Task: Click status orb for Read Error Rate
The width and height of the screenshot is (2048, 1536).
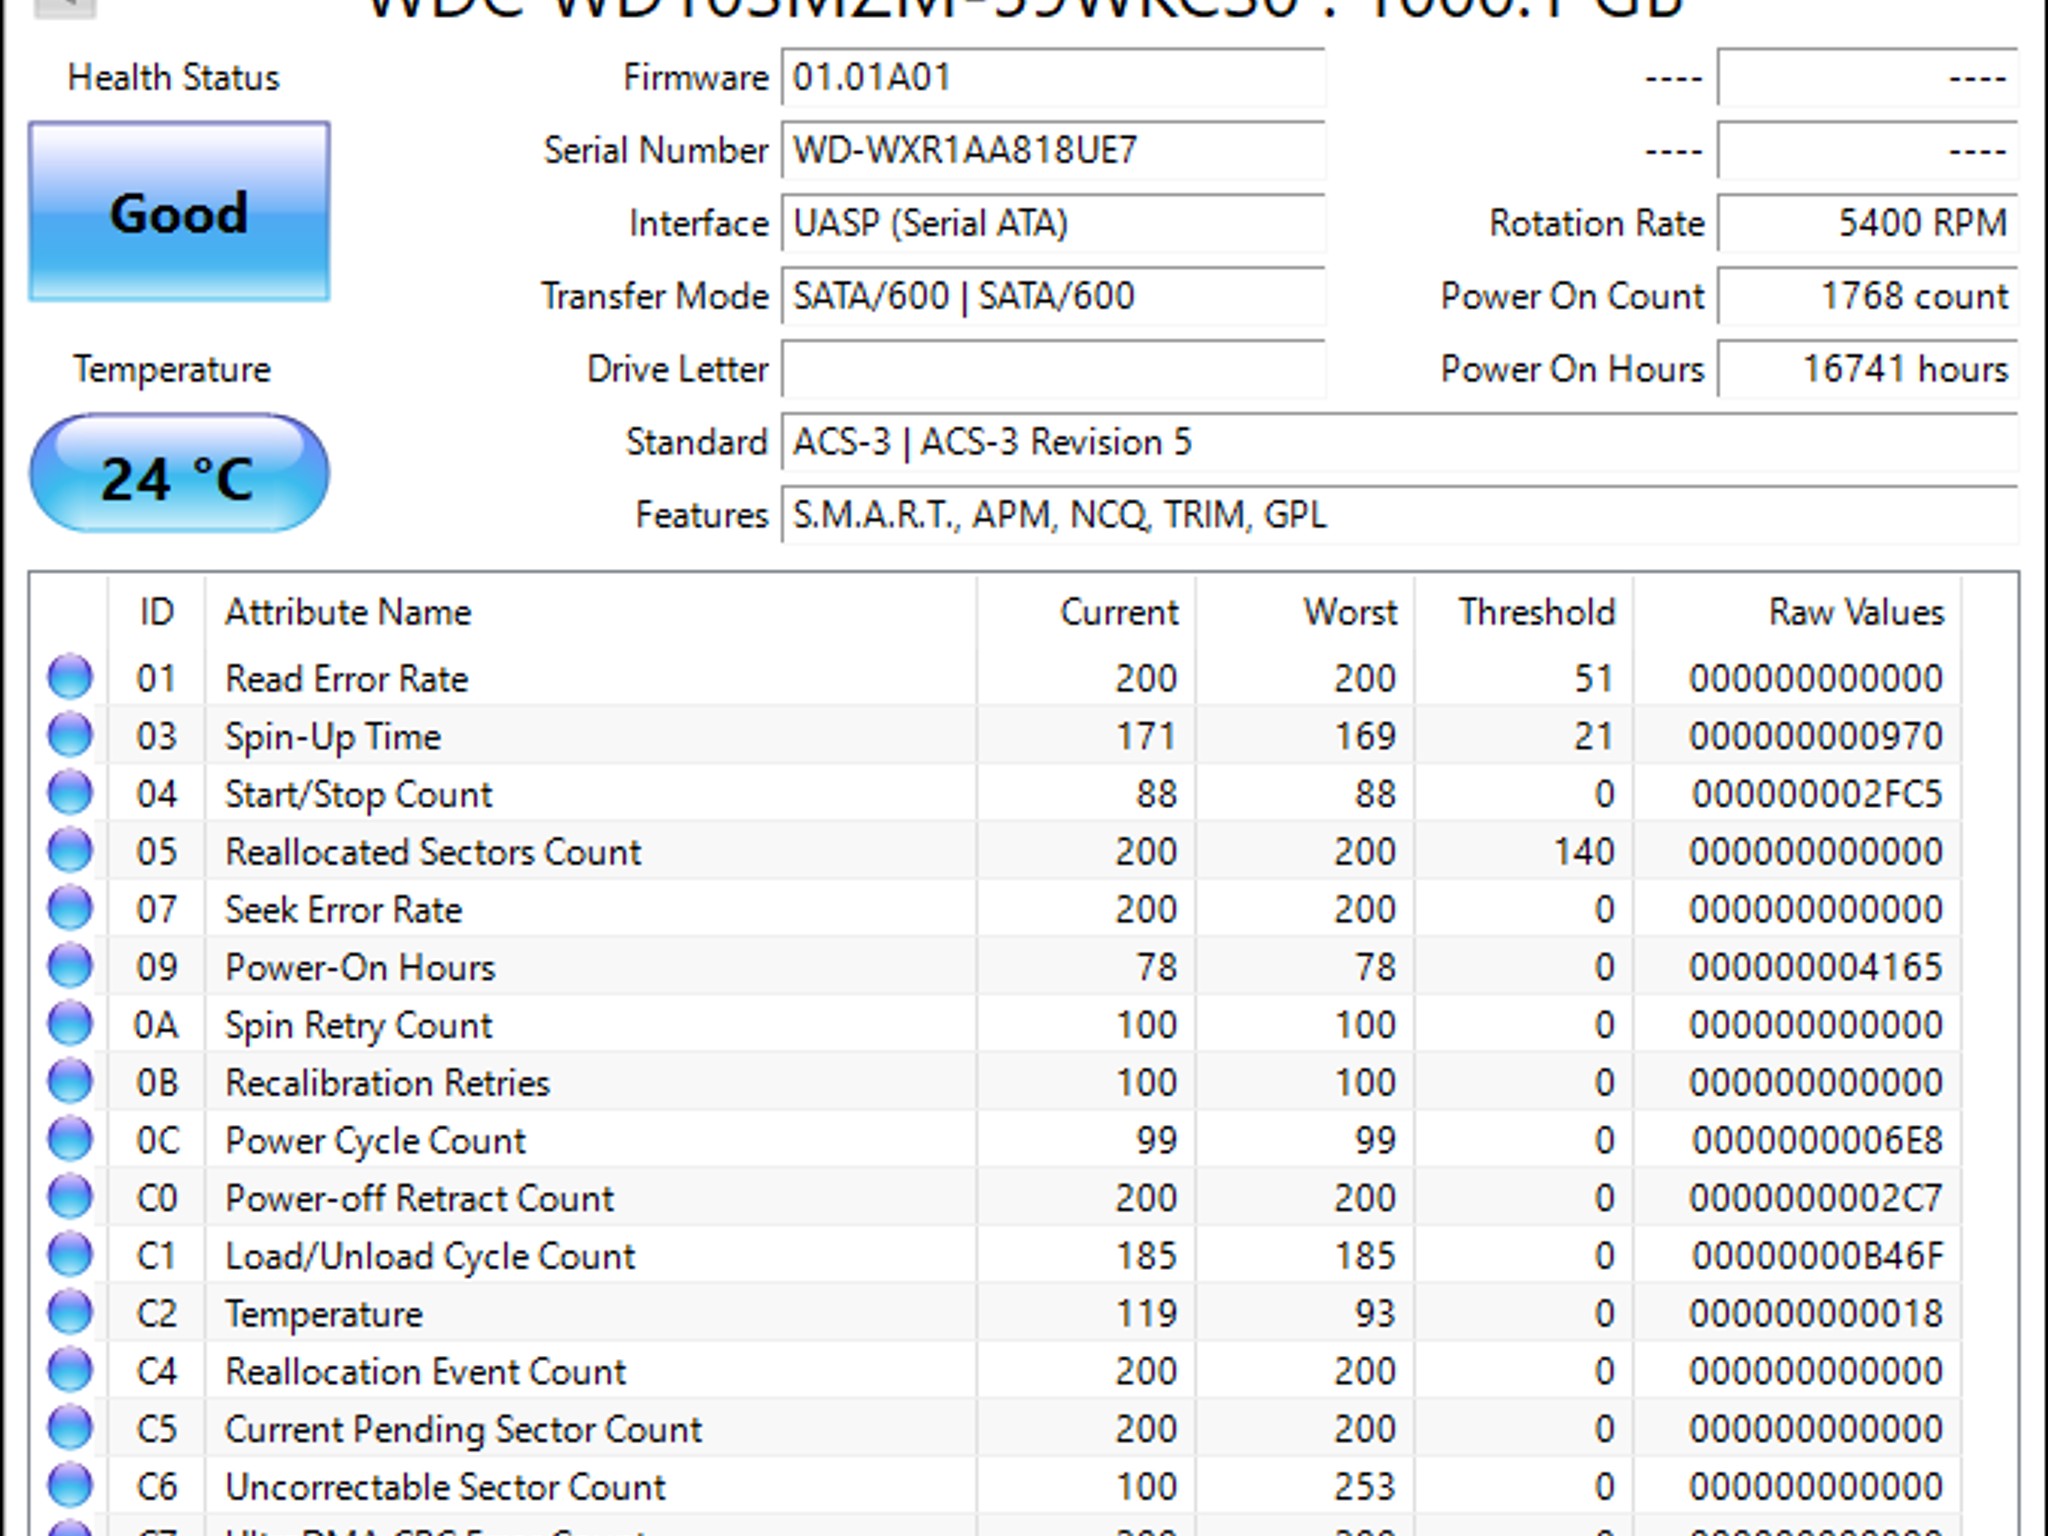Action: click(70, 677)
